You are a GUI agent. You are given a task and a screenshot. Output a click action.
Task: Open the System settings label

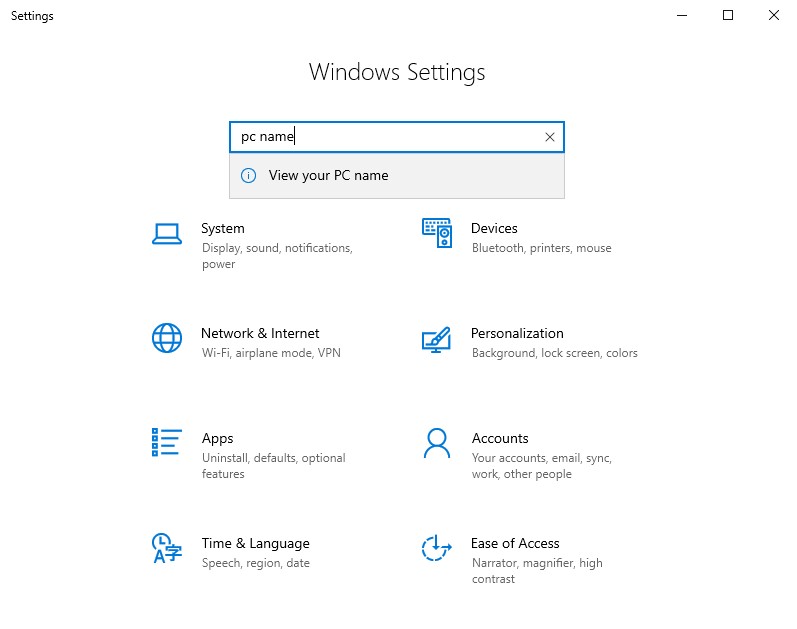(223, 228)
